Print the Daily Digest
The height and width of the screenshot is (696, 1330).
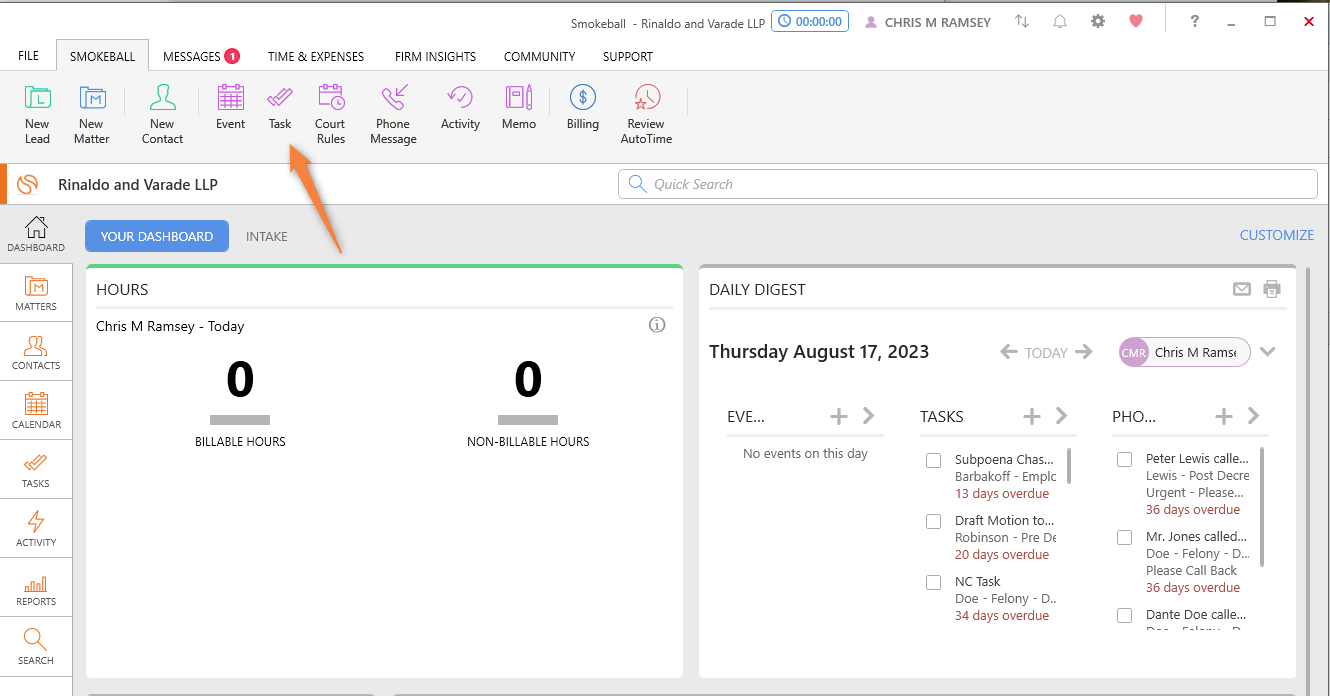coord(1272,289)
